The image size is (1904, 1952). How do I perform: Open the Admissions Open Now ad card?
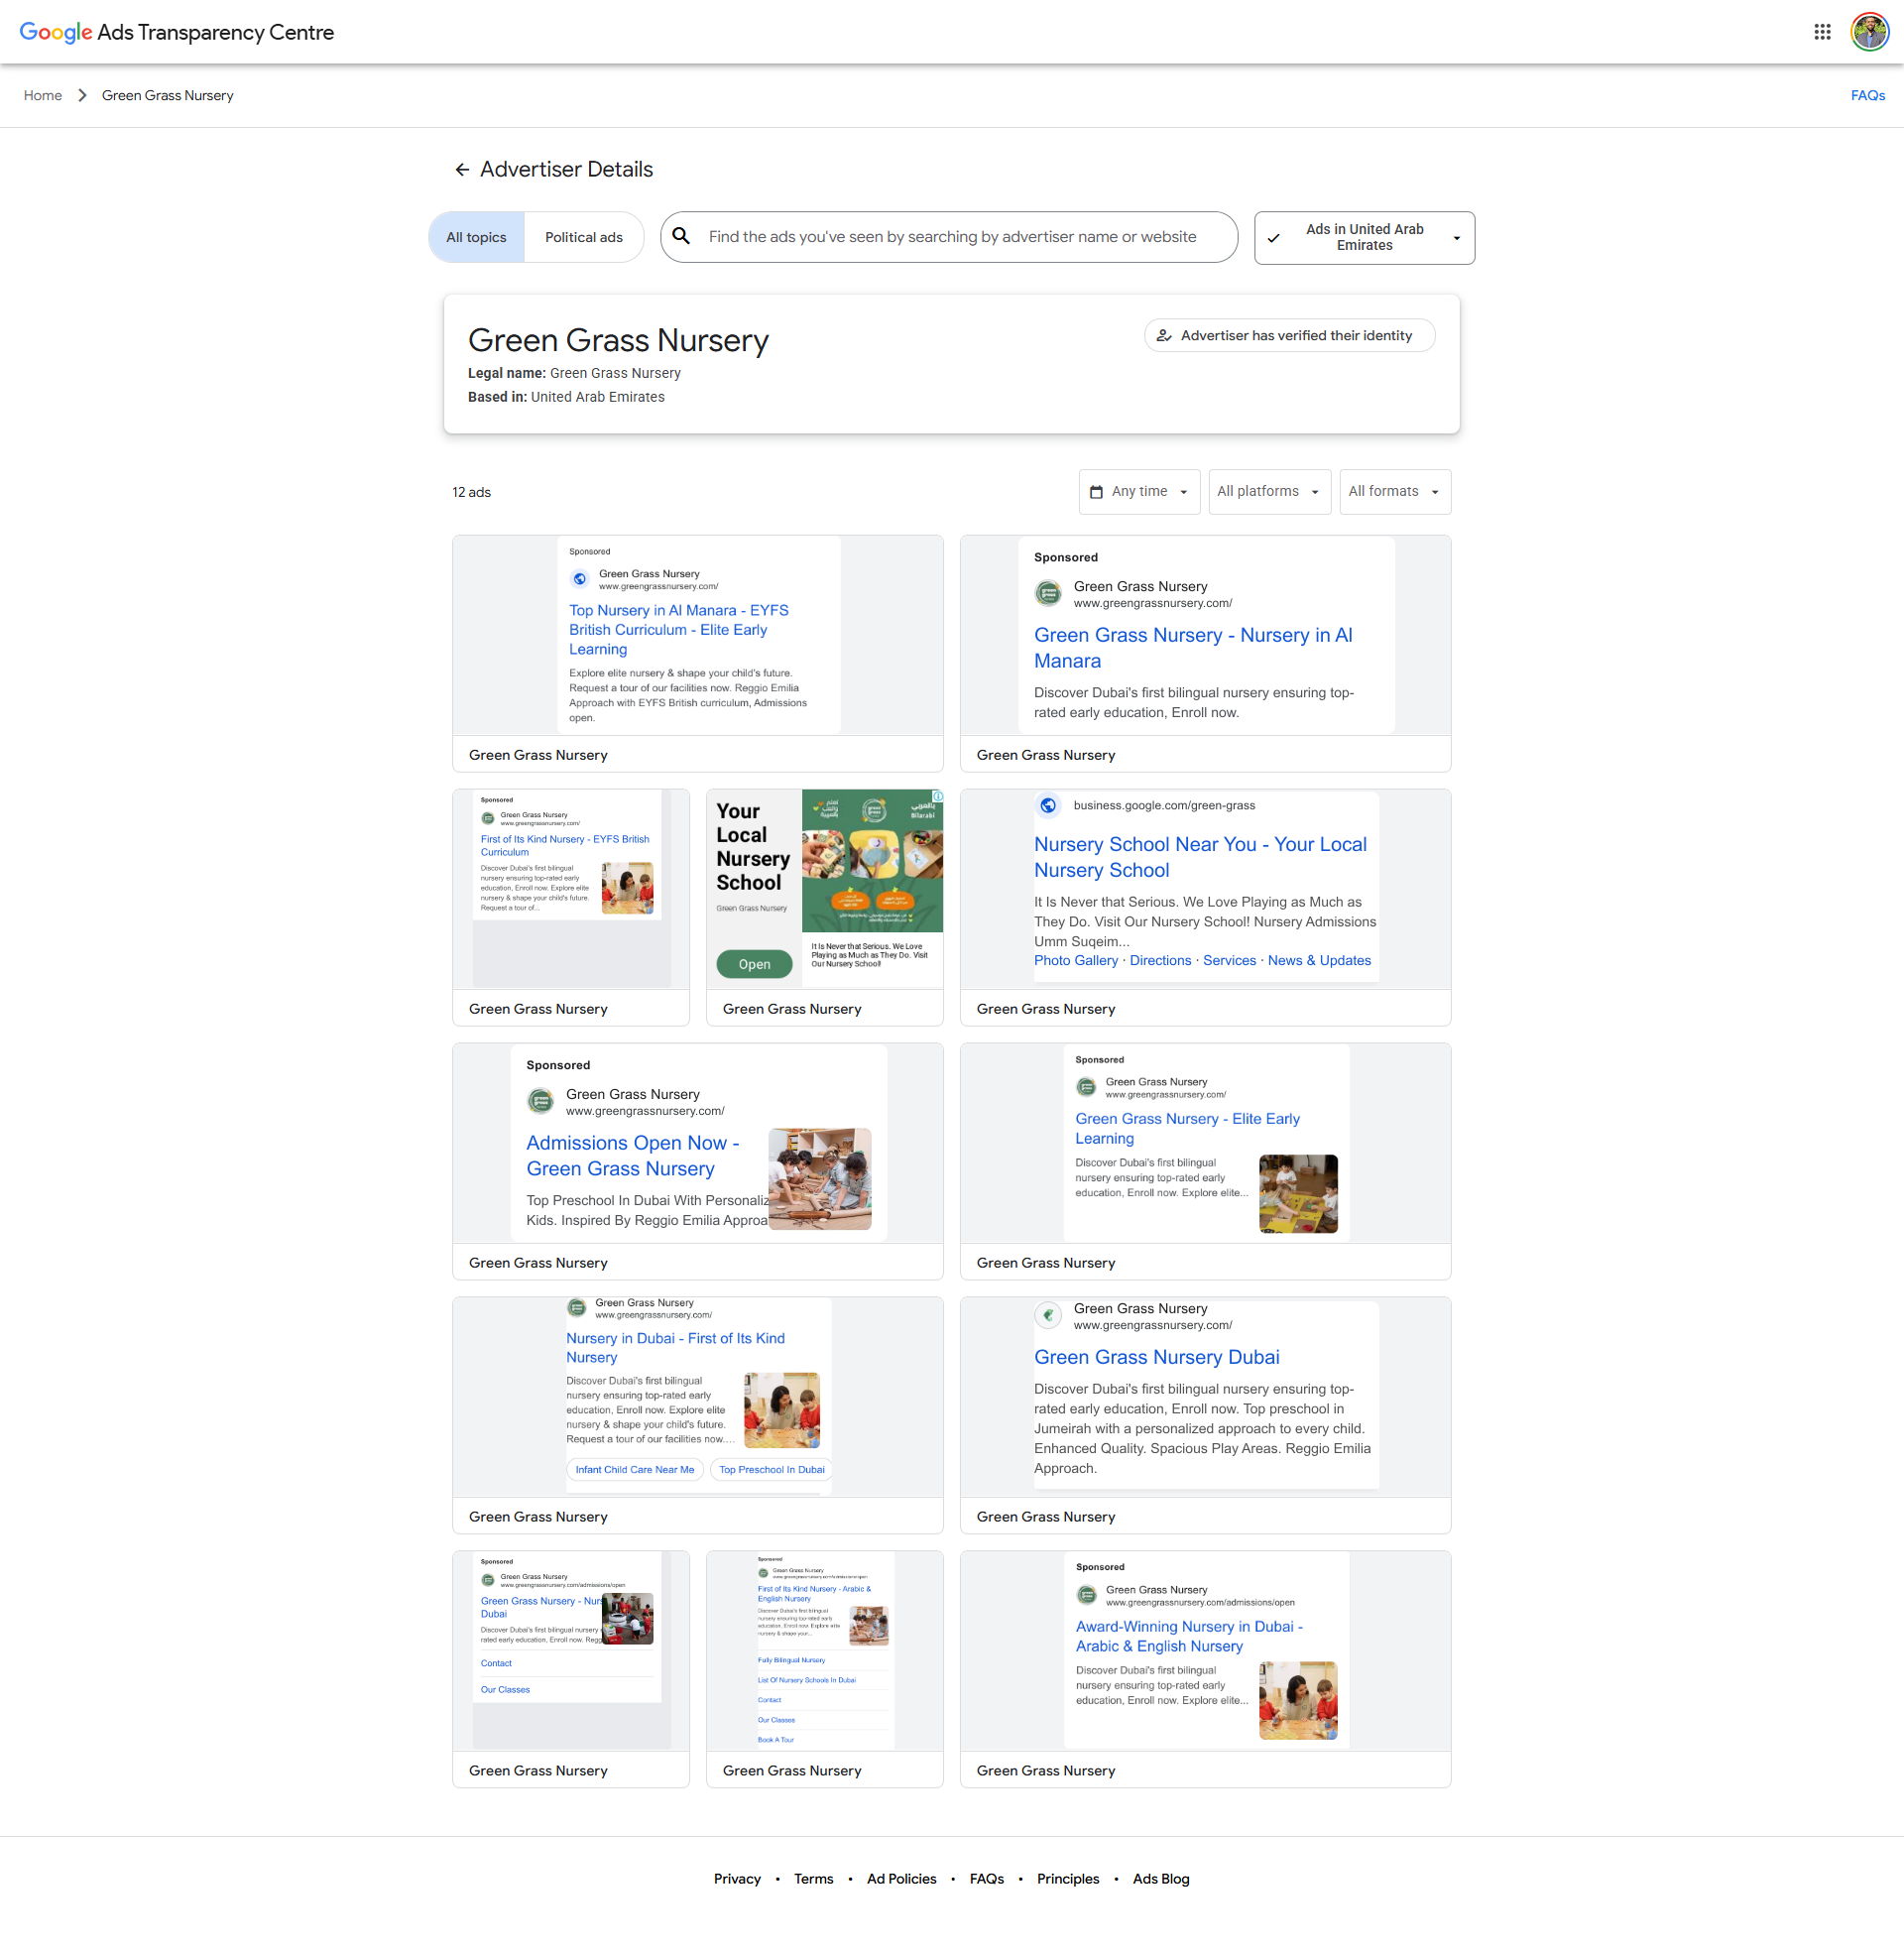tap(698, 1161)
